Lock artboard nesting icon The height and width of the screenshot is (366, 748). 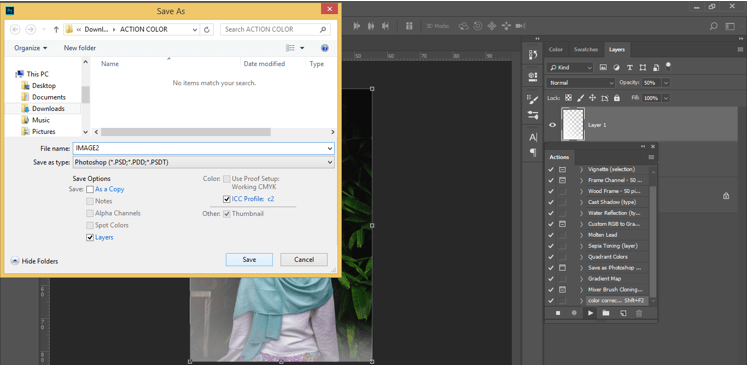[x=605, y=98]
